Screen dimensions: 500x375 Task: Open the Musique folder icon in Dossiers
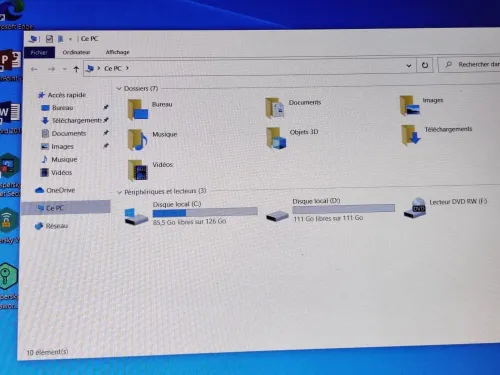pyautogui.click(x=138, y=140)
